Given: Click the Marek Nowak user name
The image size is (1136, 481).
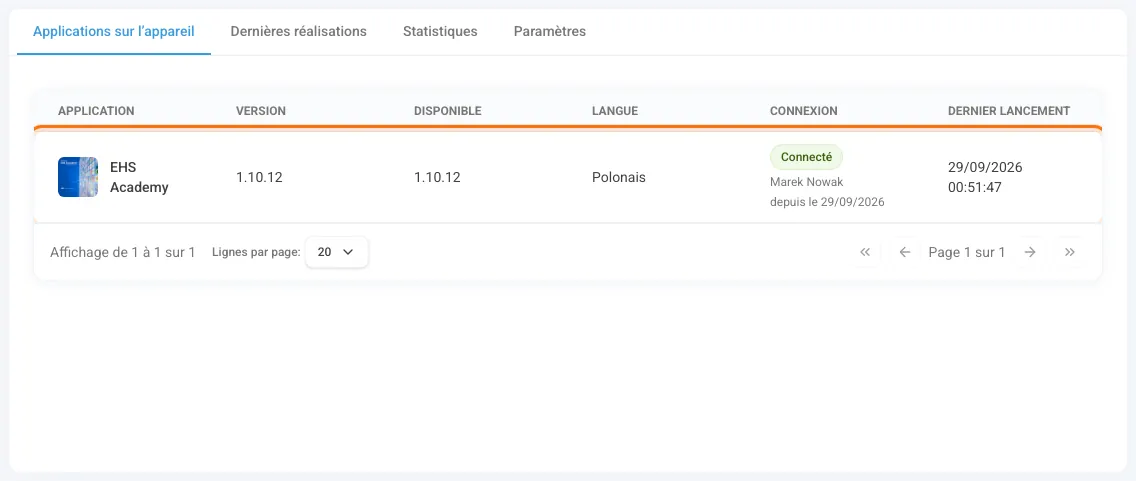Looking at the screenshot, I should tap(806, 182).
